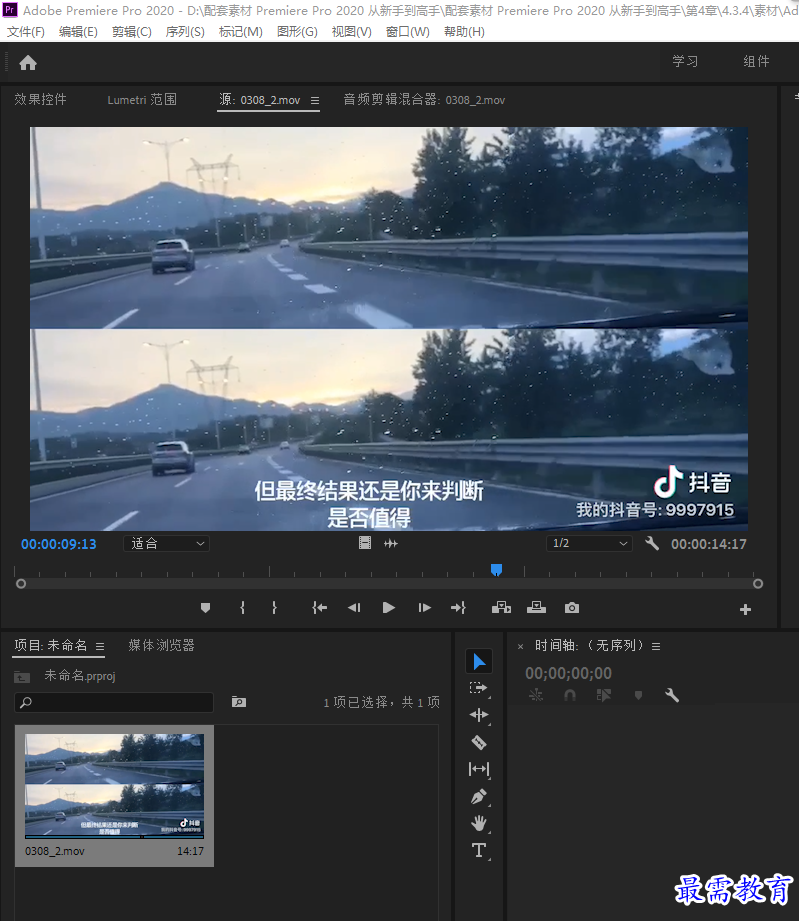799x921 pixels.
Task: Select the Ripple Edit tool
Action: pos(479,715)
